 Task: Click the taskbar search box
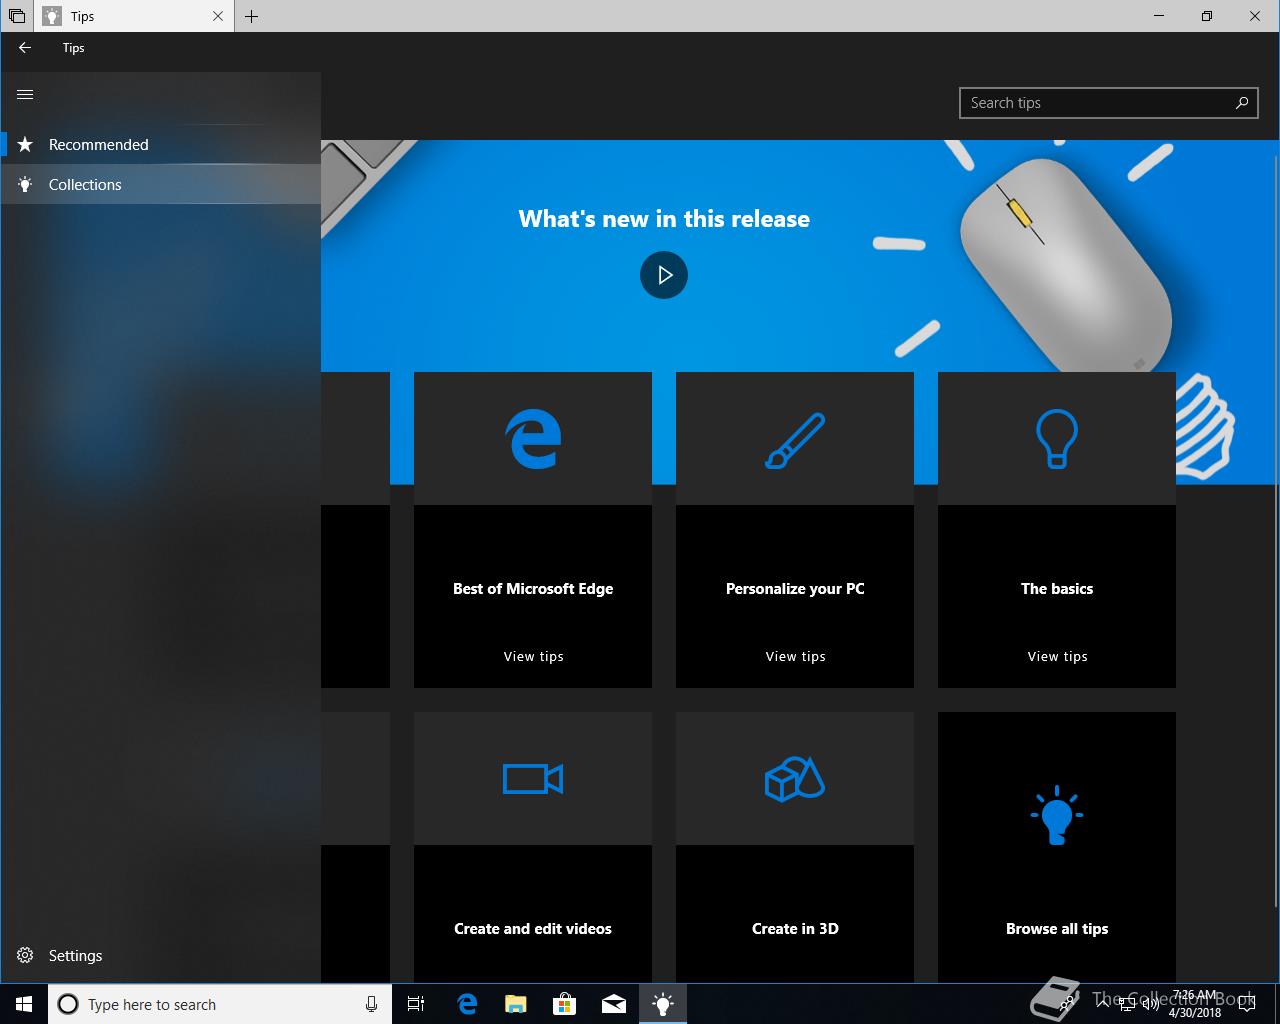pyautogui.click(x=219, y=1004)
